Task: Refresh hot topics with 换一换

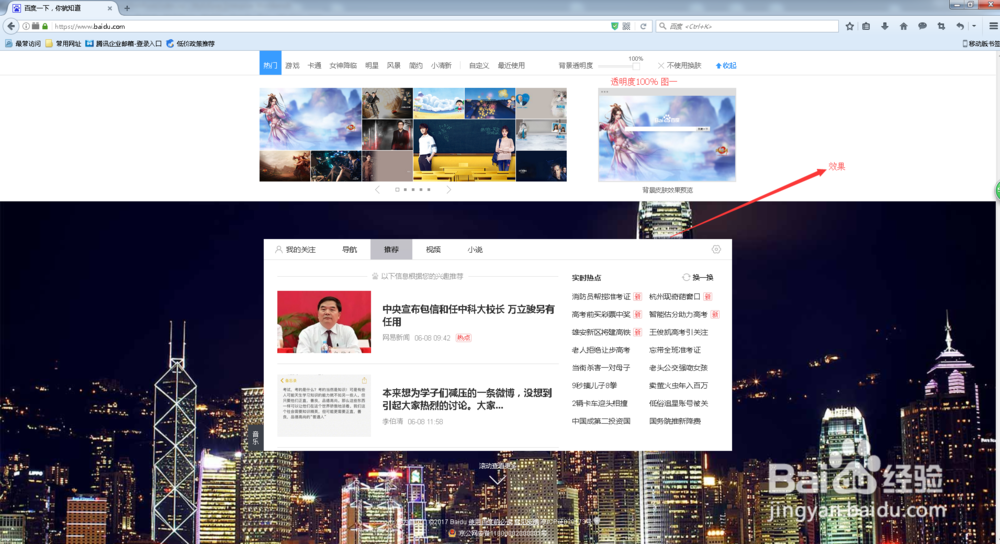Action: tap(698, 277)
